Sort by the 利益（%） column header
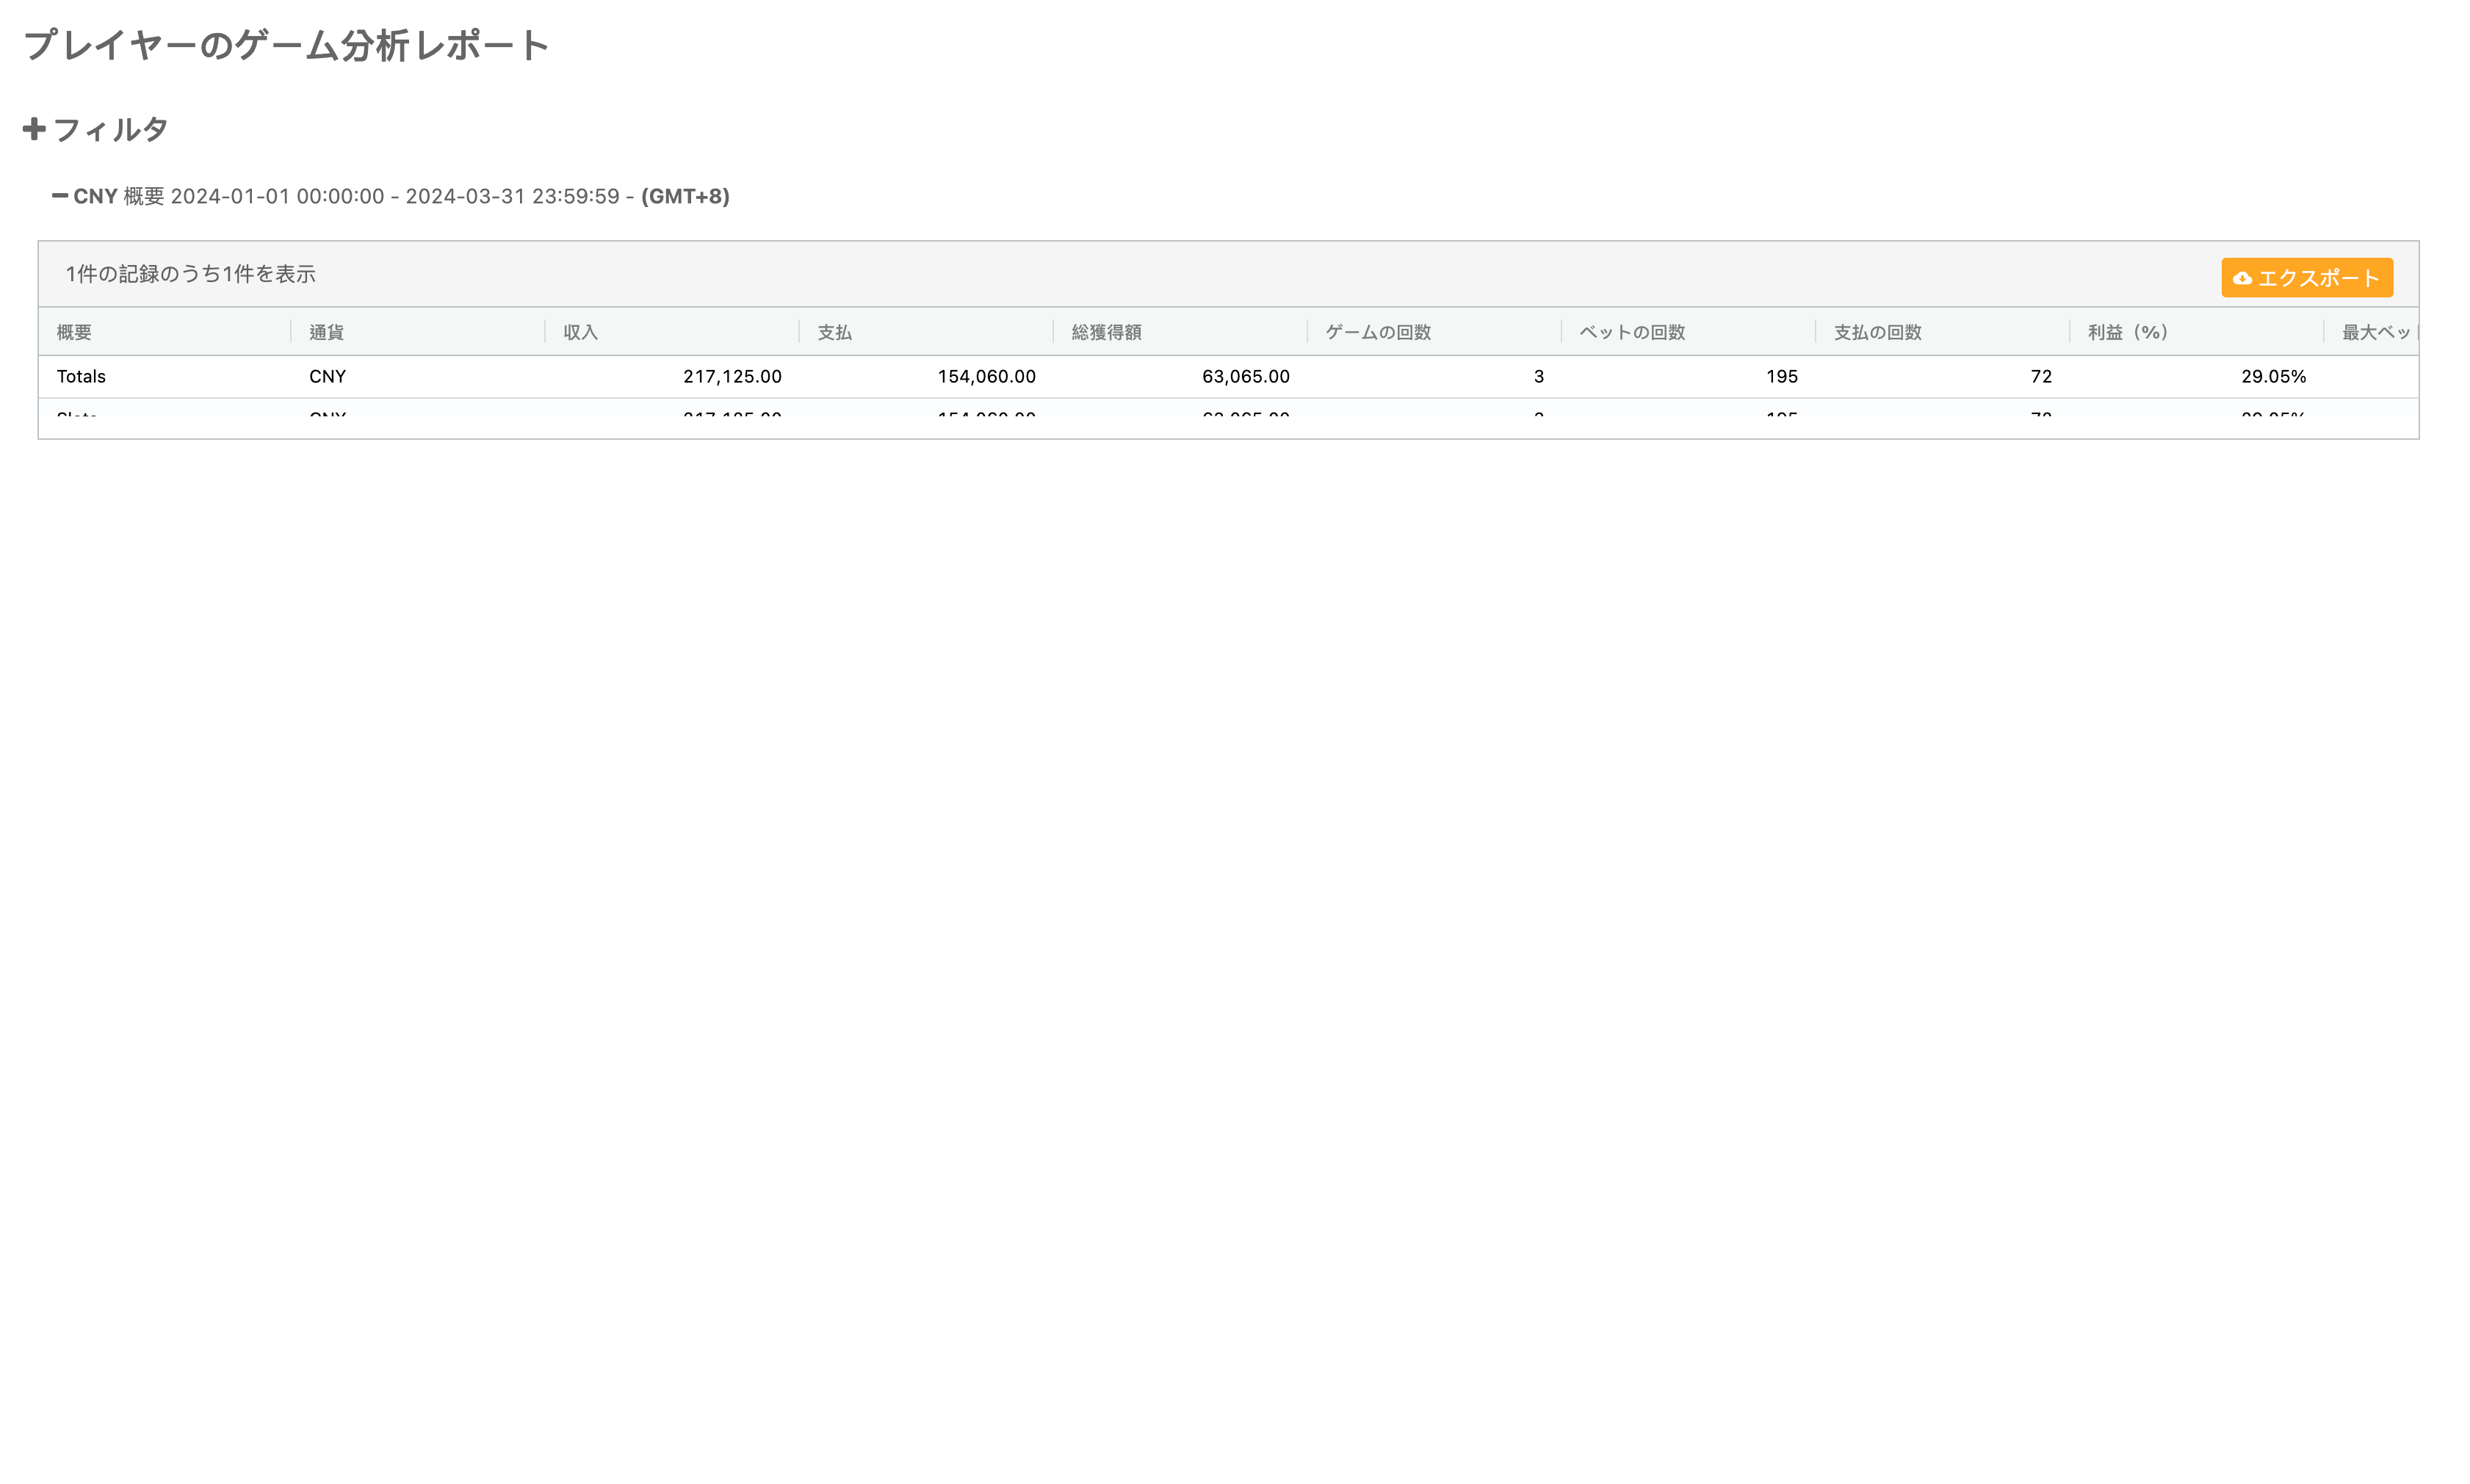Screen dimensions: 2470x1484 [2127, 332]
